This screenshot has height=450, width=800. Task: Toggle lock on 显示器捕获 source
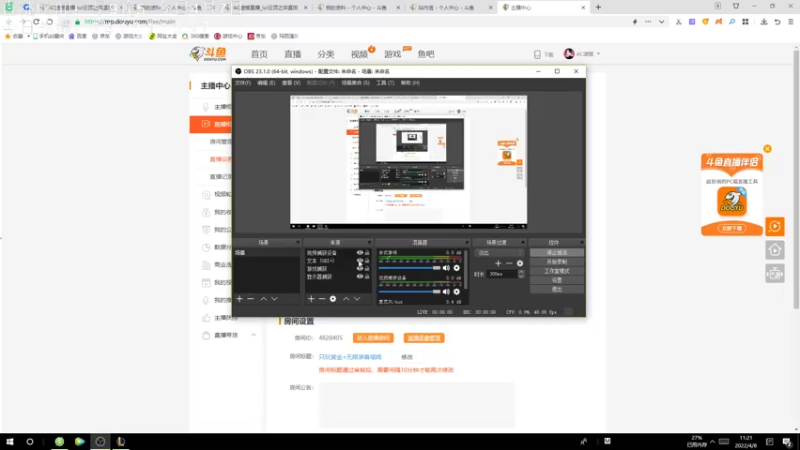pos(367,277)
